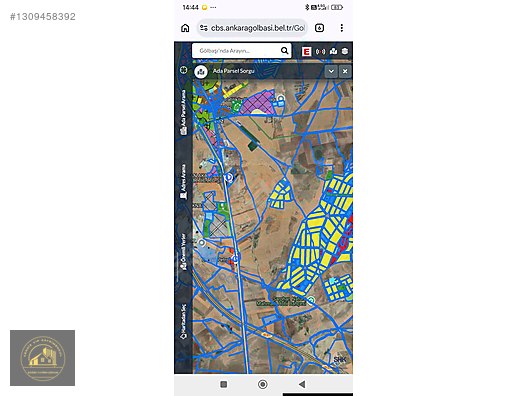528x396 pixels.
Task: Select the Haritadan Seç sidebar tab
Action: [x=184, y=322]
